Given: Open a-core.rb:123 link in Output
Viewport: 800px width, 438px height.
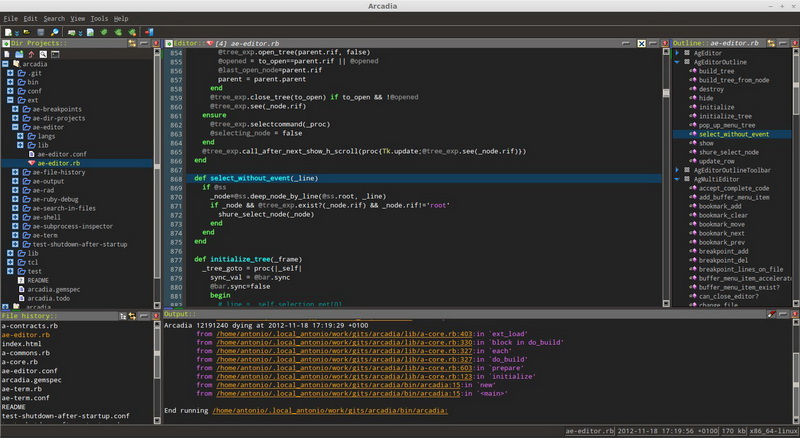Looking at the screenshot, I should (x=344, y=377).
